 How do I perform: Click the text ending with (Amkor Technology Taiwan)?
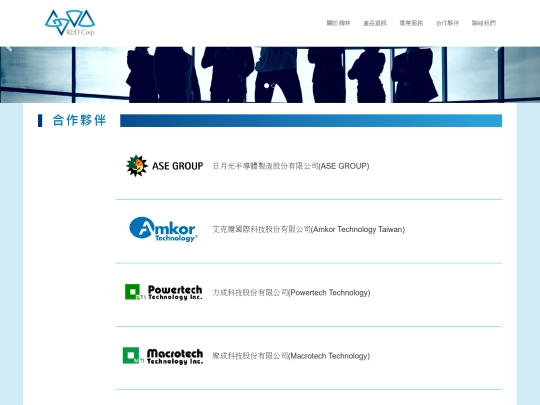click(x=309, y=229)
